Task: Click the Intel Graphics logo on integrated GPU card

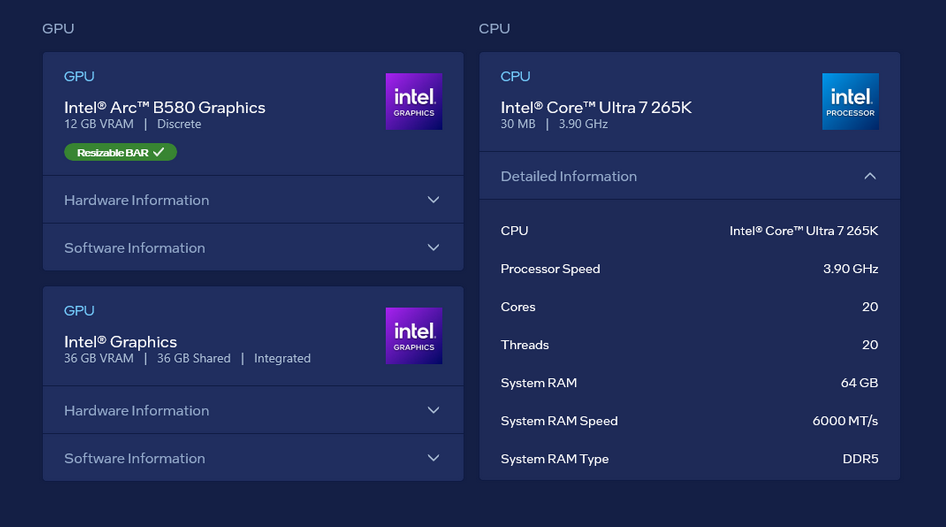Action: click(414, 335)
